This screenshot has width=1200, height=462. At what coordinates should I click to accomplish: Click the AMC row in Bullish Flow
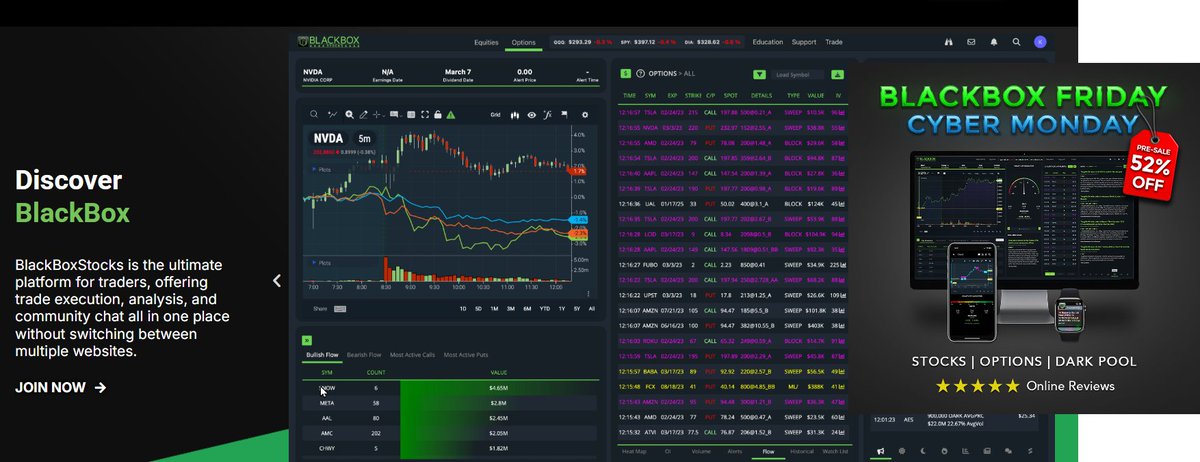450,434
